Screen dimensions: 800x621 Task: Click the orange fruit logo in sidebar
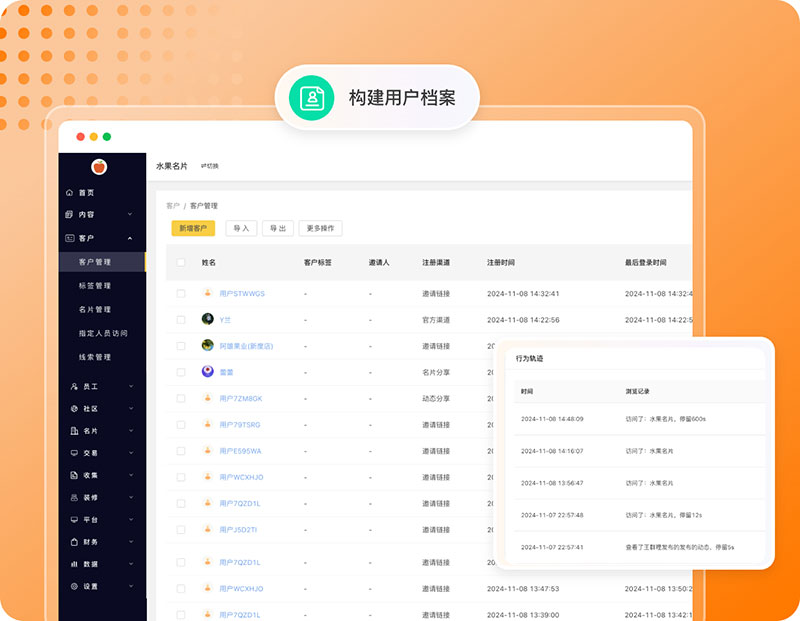tap(99, 167)
